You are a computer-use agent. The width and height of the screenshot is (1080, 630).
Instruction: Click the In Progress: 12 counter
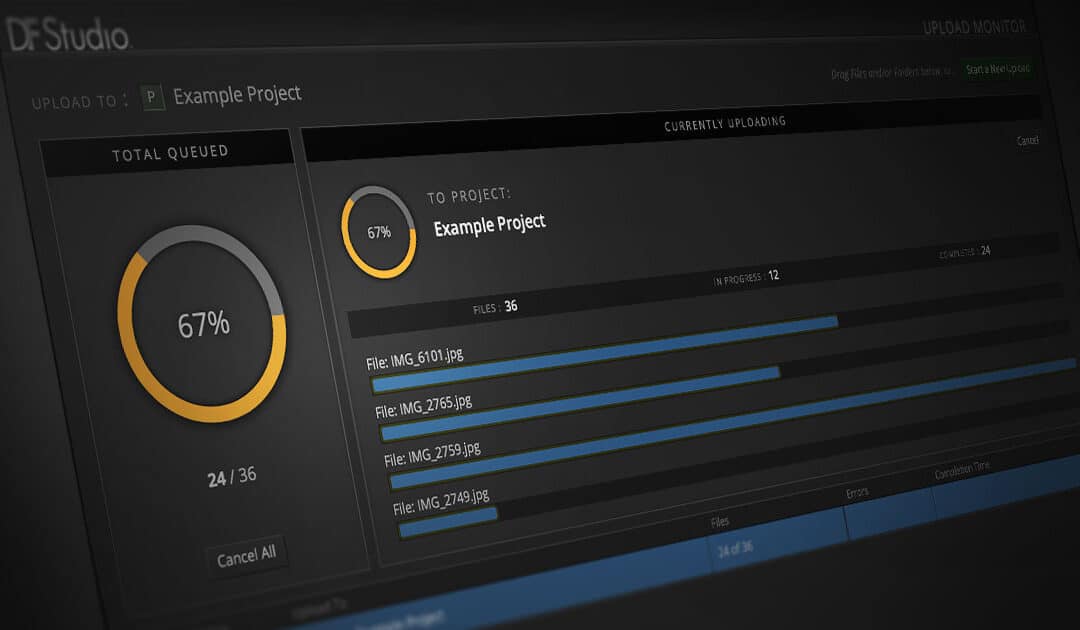tap(745, 277)
